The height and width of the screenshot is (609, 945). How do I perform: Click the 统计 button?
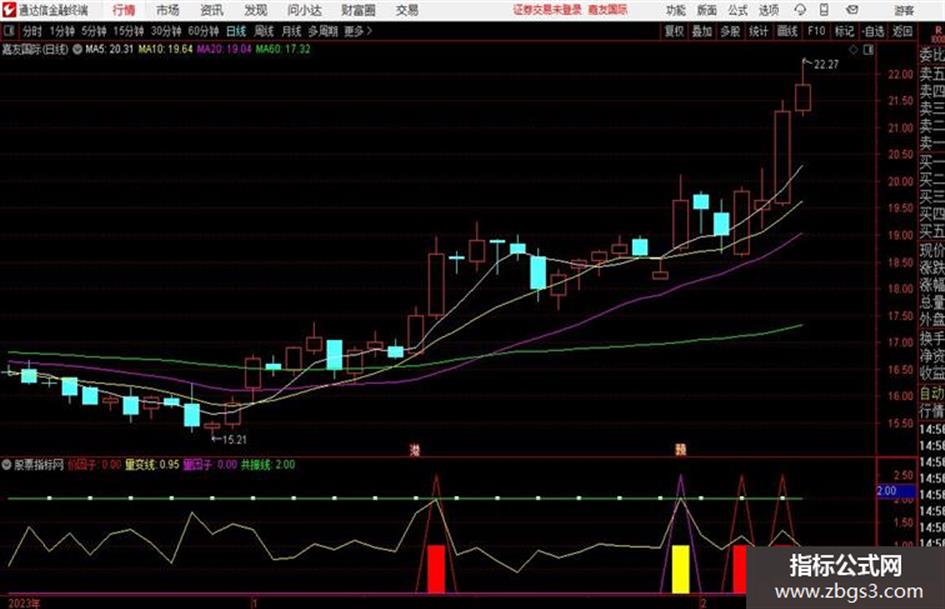pyautogui.click(x=759, y=31)
